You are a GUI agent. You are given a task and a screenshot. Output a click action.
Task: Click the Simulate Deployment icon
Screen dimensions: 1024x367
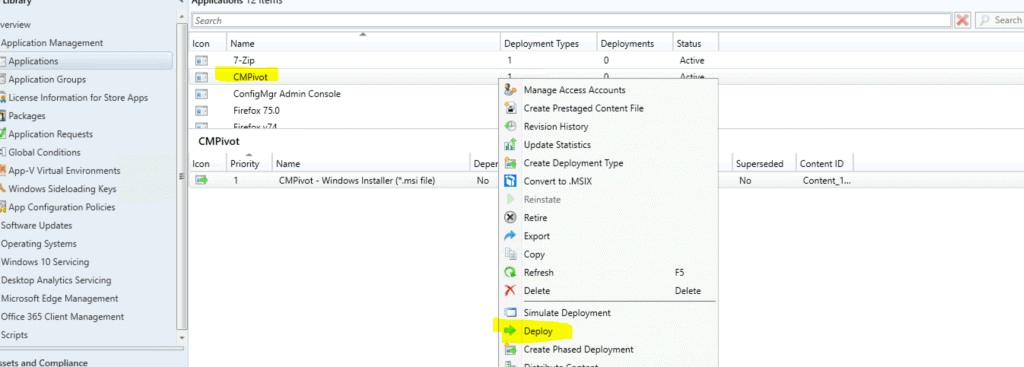(511, 313)
